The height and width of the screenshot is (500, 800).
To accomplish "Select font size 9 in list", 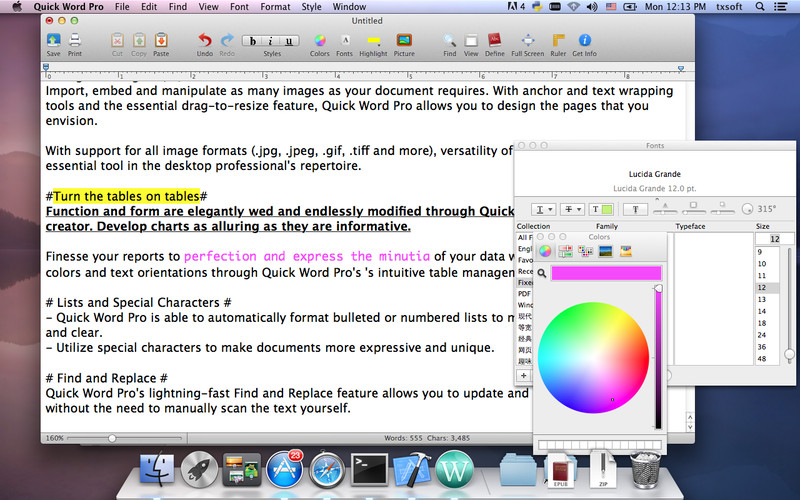I will click(x=767, y=252).
